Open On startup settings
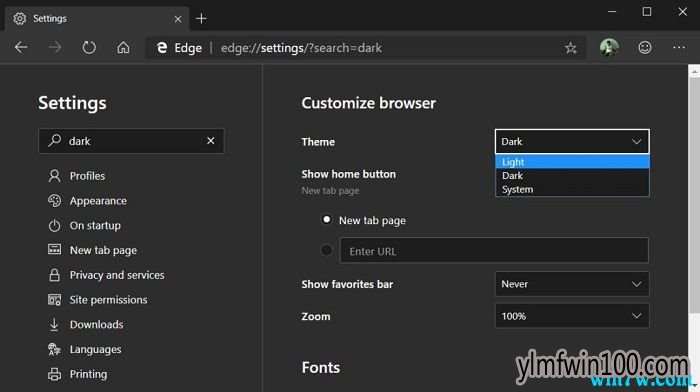 pyautogui.click(x=95, y=225)
